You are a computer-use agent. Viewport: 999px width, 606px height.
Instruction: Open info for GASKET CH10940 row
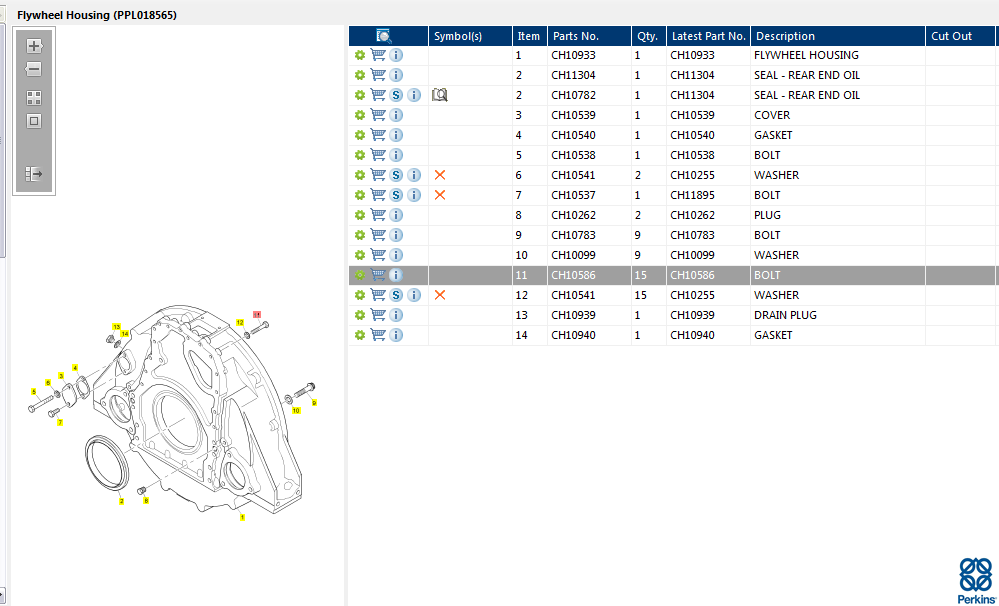tap(396, 335)
